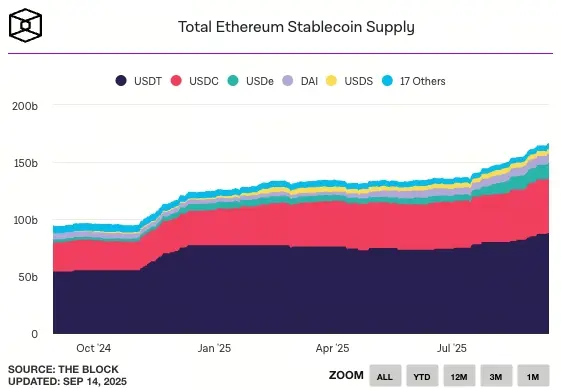Switch zoom to 1M
This screenshot has width=561, height=390.
point(533,376)
